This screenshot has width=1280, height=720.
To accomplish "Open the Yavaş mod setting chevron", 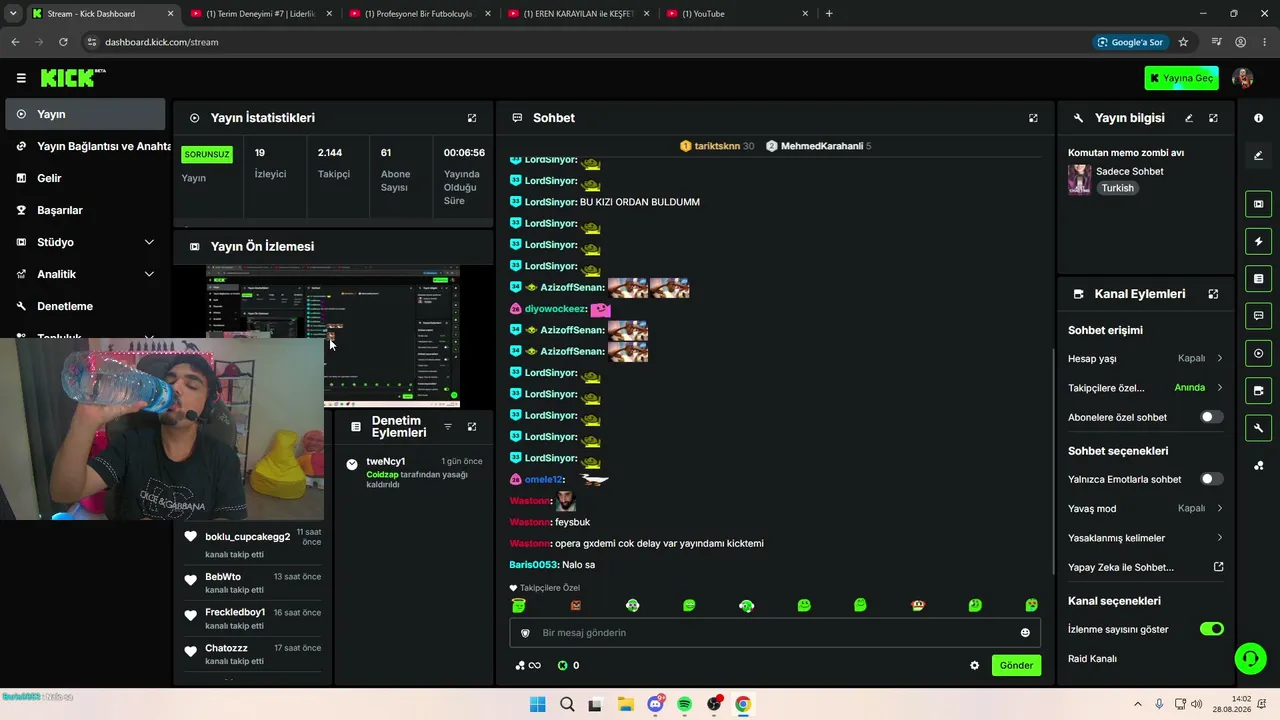I will [x=1219, y=509].
